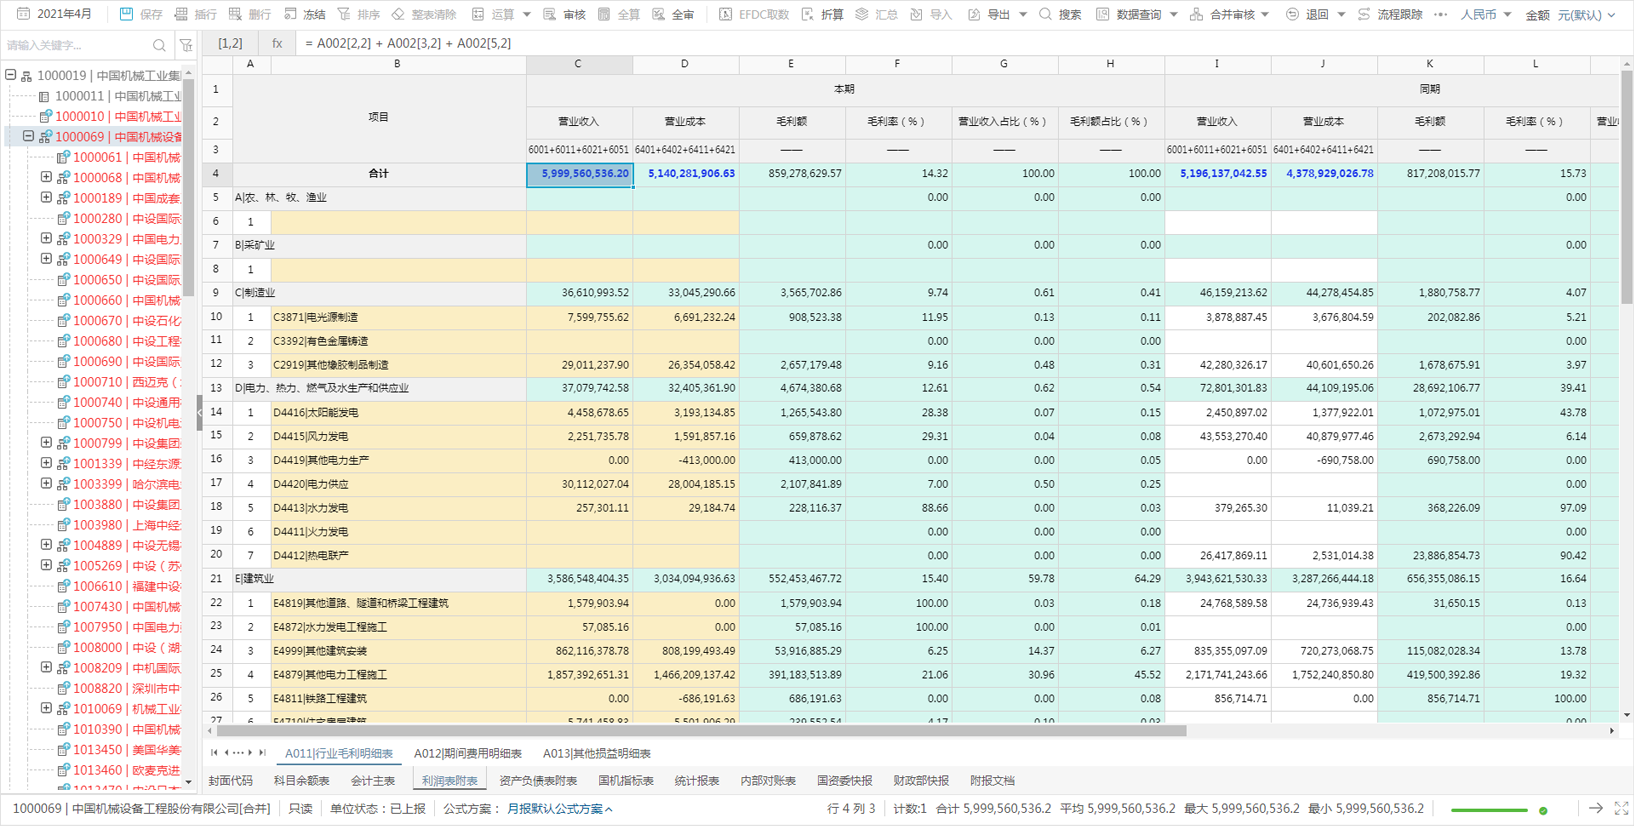Click the fullscreen icon in the status bar
Screen dimensions: 1634x826
[1621, 808]
